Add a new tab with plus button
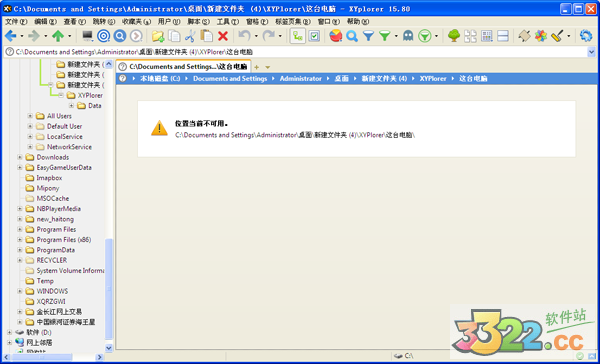This screenshot has height=364, width=600. pos(256,67)
